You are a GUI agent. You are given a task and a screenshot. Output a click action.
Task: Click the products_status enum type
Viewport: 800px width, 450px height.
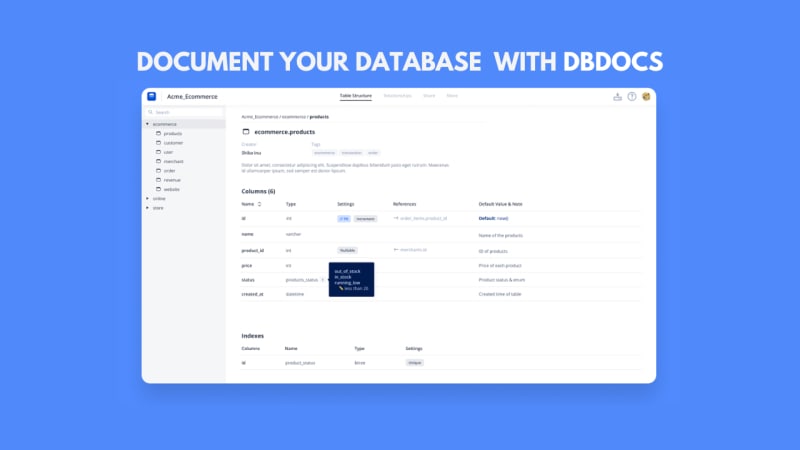(302, 280)
